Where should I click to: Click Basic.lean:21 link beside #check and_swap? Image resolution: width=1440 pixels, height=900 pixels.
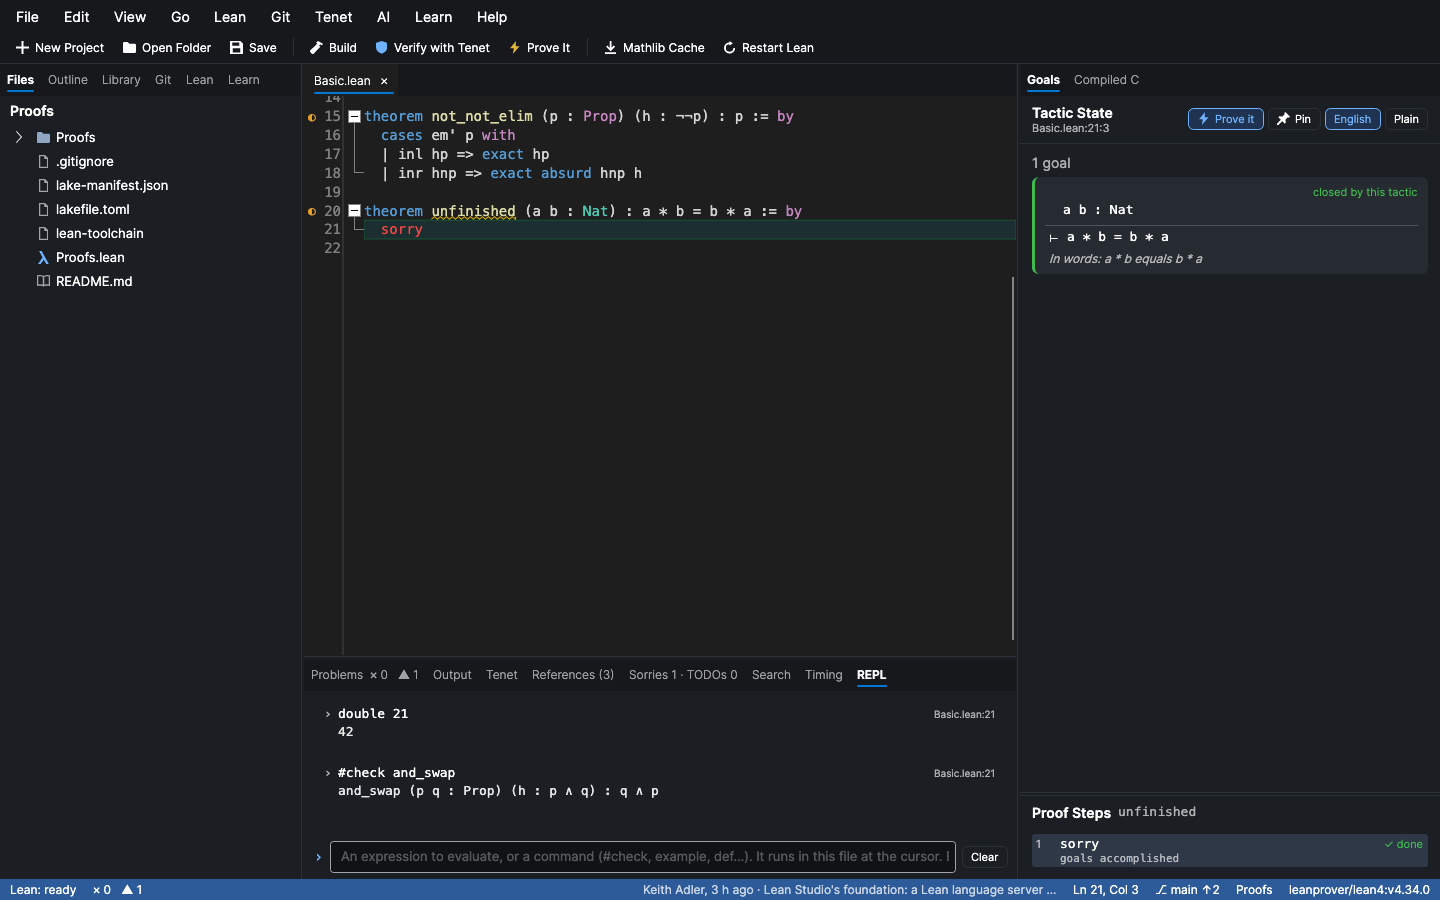pos(964,774)
